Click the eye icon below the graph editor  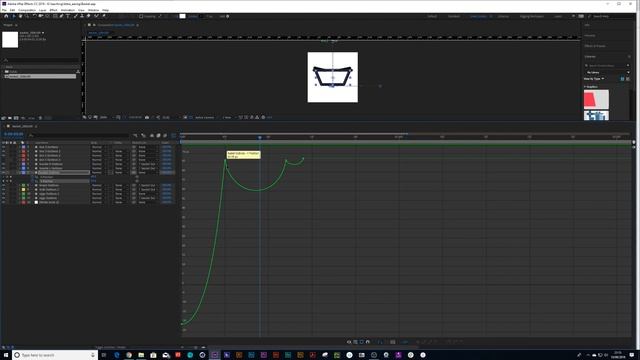349,342
